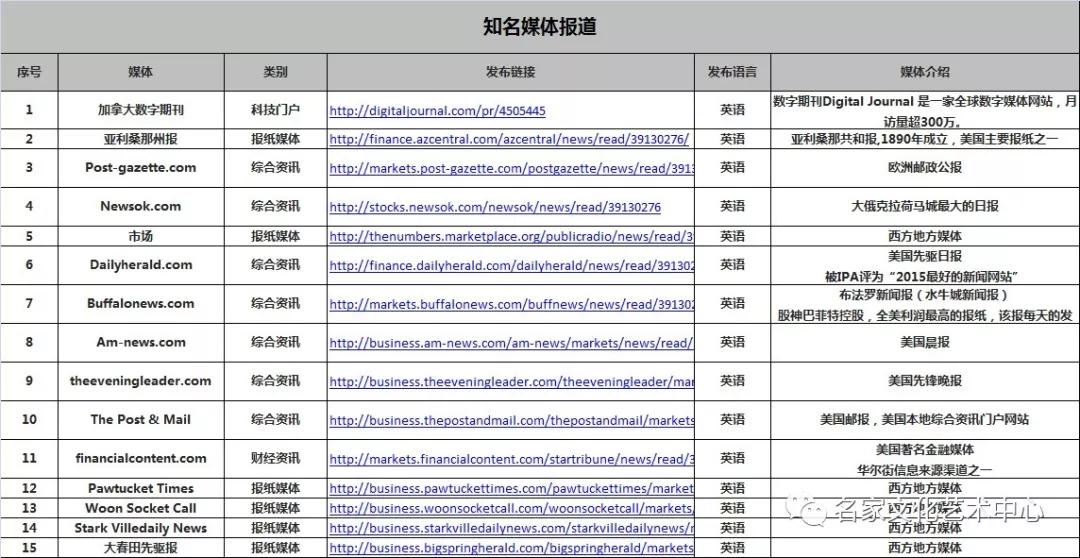Open the finance.dailyherald.com link
The image size is (1080, 558).
tap(511, 265)
